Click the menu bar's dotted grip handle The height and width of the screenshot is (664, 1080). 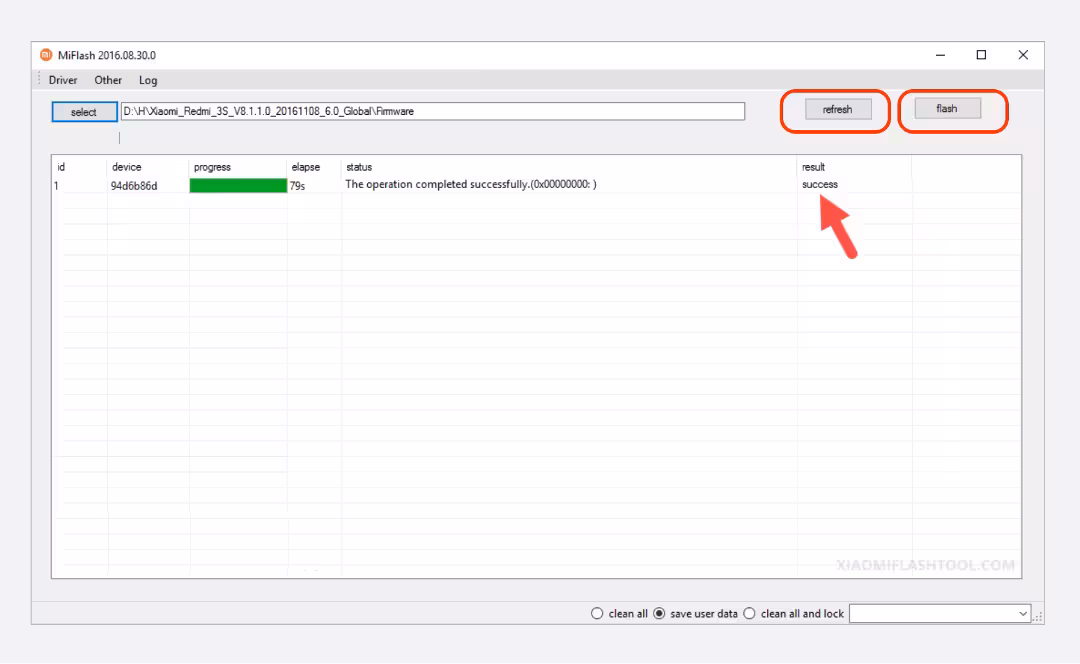point(39,79)
